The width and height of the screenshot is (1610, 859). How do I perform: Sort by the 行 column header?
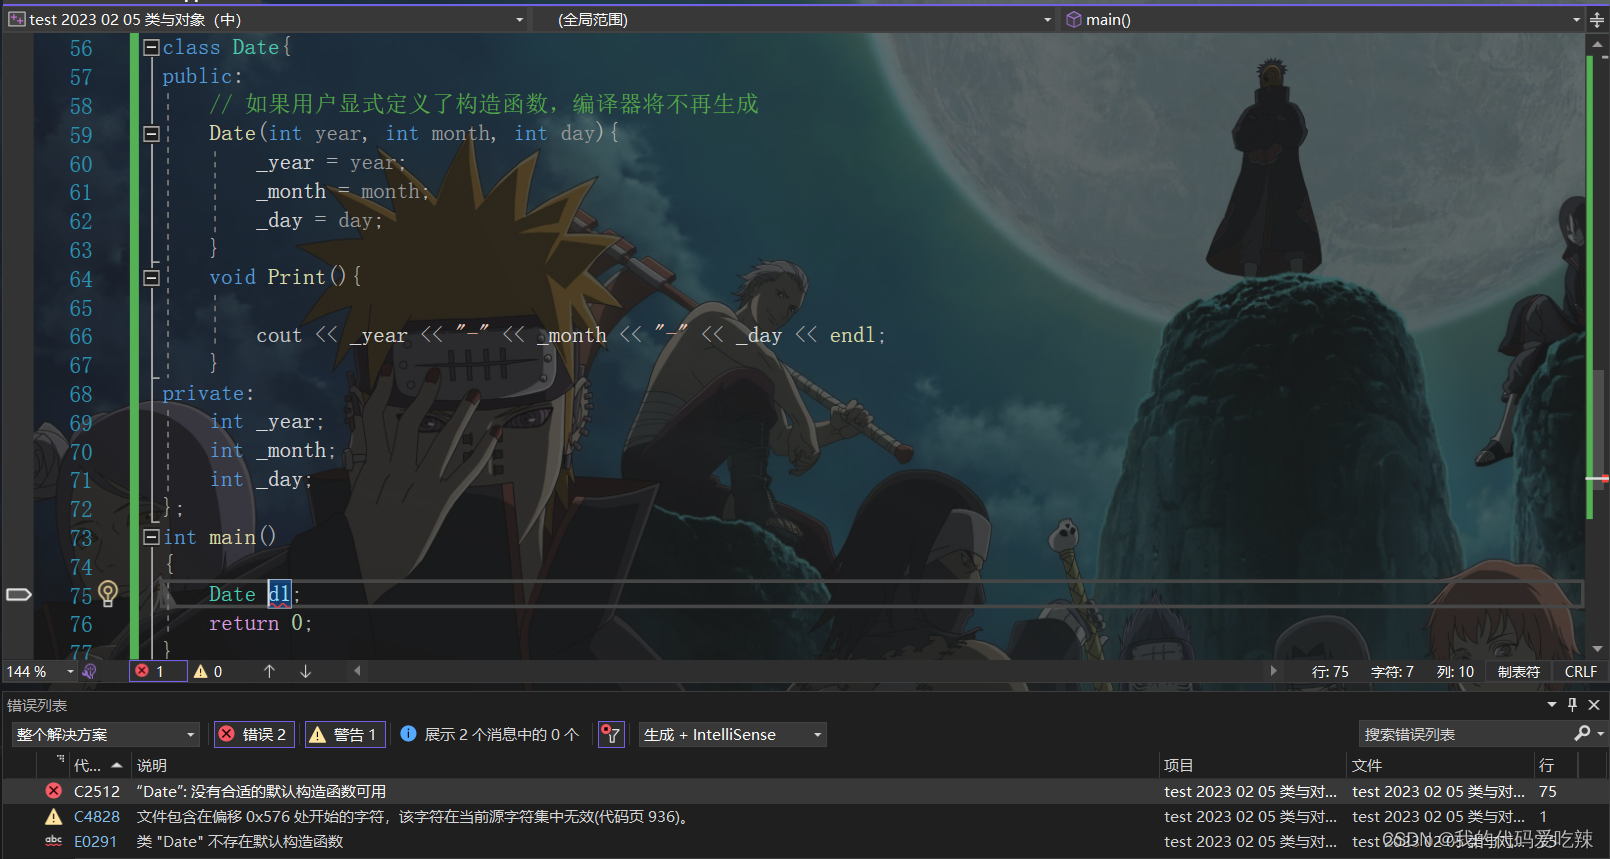(x=1556, y=766)
